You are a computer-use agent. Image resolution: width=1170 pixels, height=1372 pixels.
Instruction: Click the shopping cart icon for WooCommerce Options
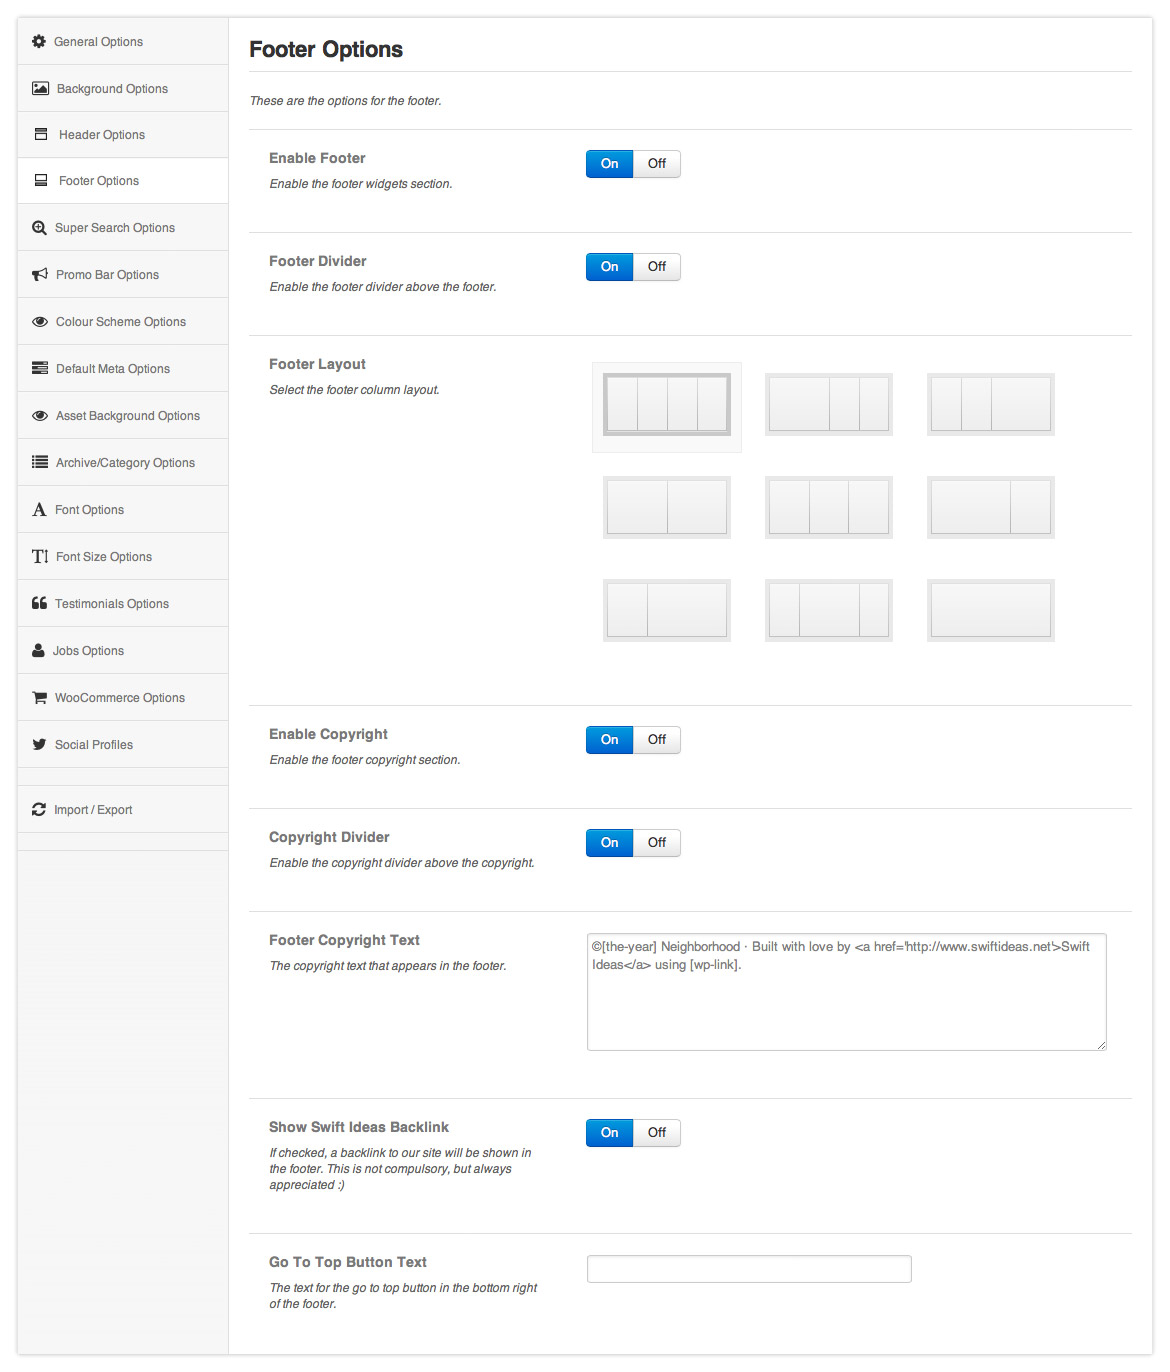click(x=39, y=698)
